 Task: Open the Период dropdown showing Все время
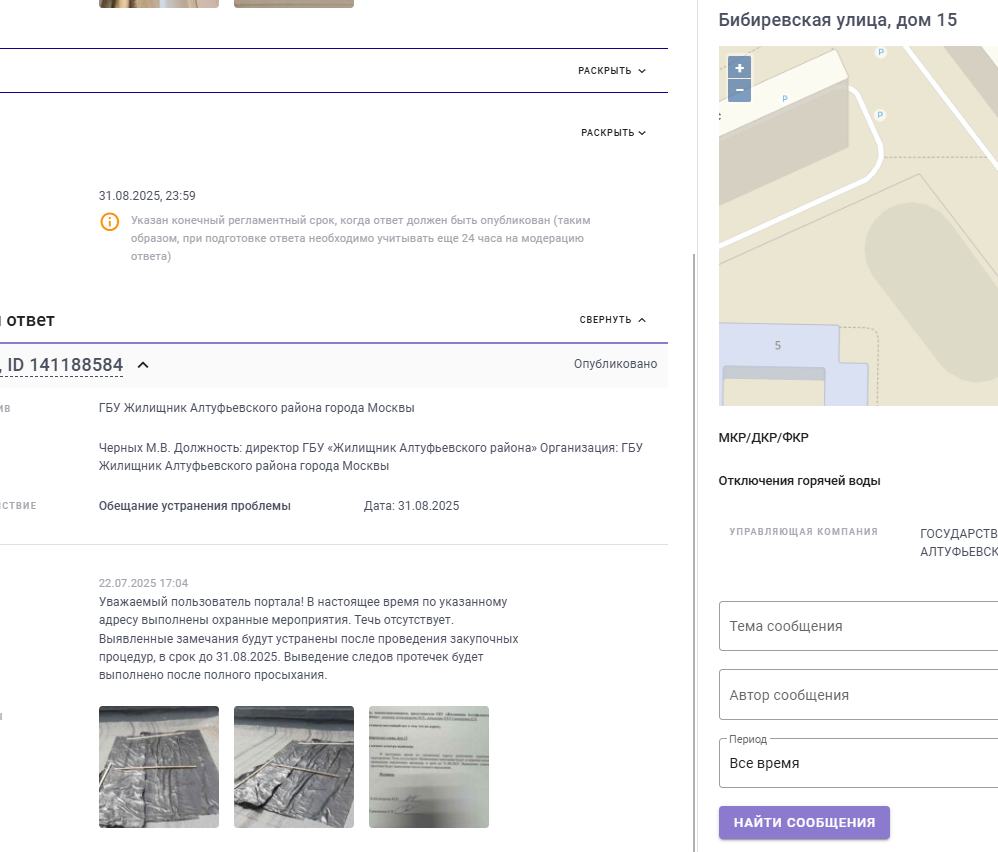coord(858,763)
